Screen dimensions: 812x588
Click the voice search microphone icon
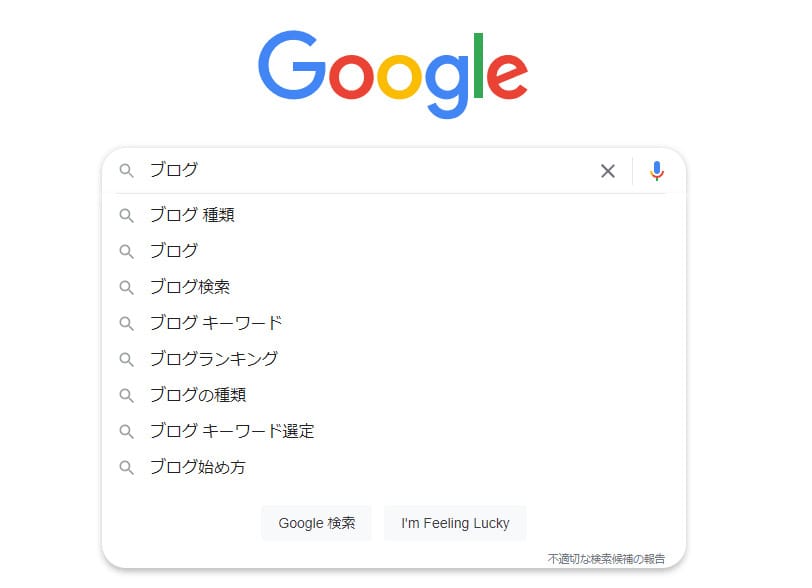click(657, 171)
